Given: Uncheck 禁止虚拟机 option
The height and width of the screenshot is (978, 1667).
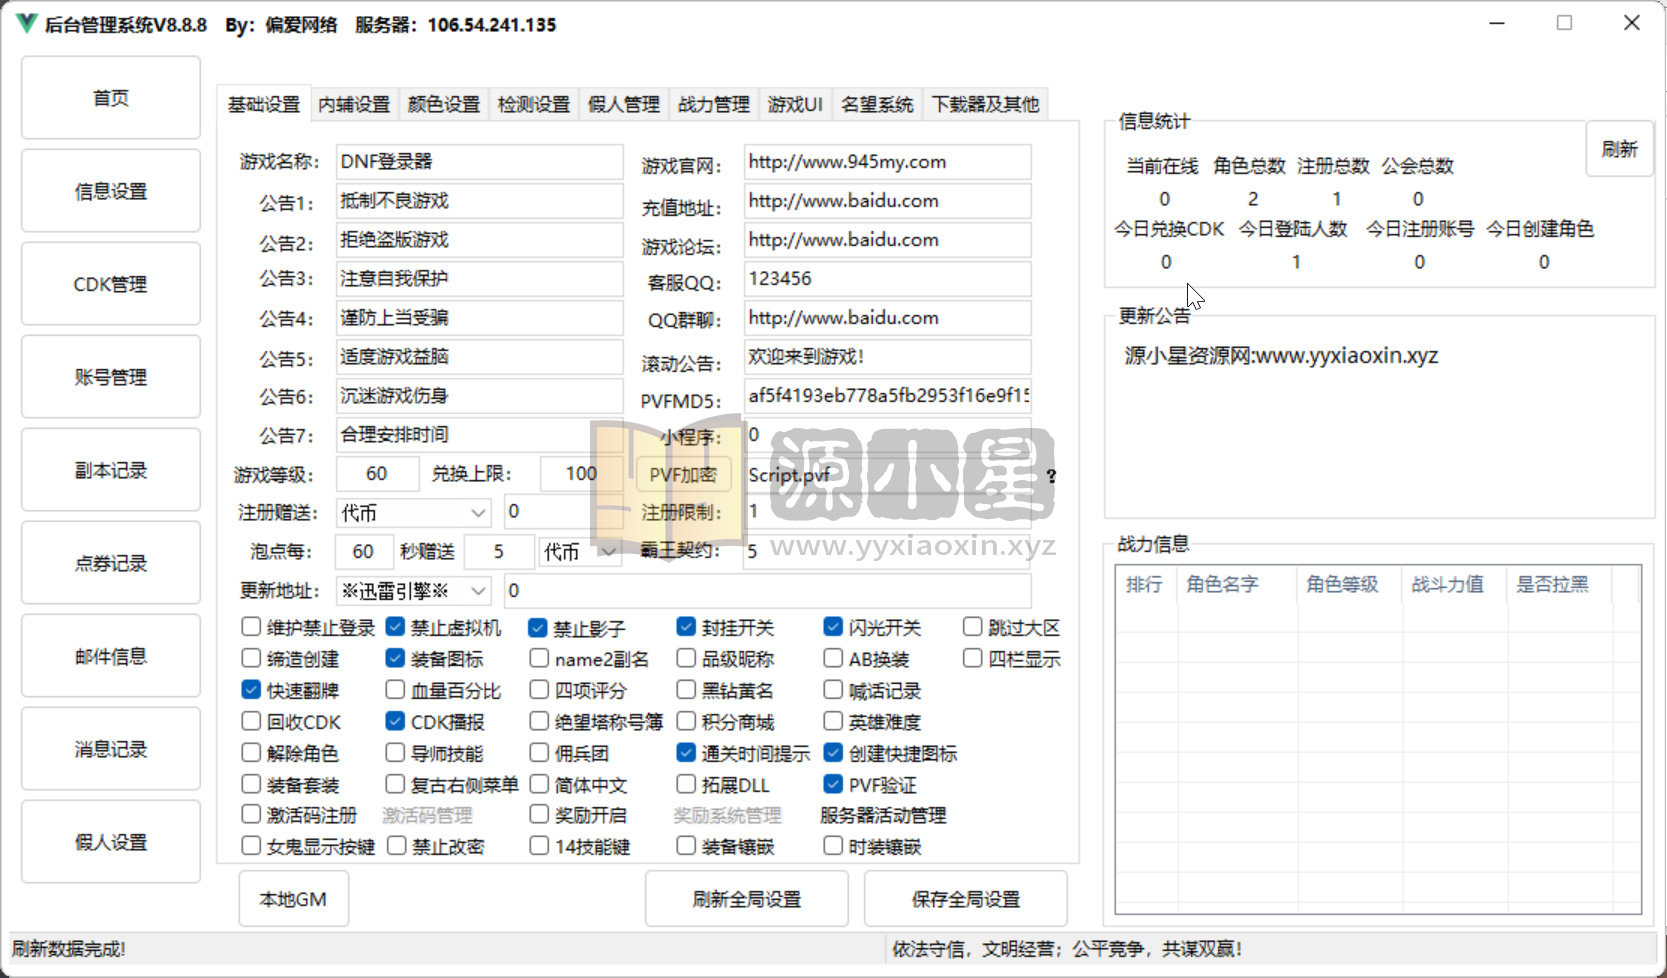Looking at the screenshot, I should [394, 627].
